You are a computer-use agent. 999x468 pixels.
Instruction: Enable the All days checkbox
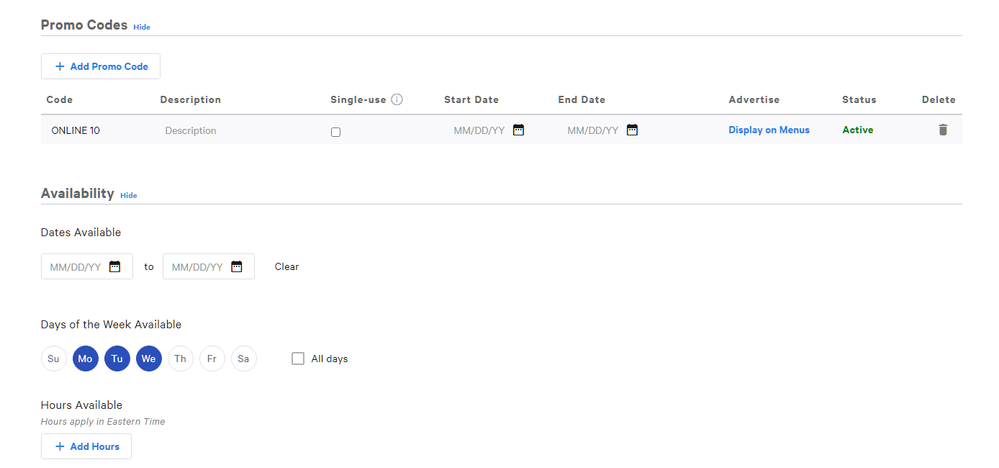(298, 358)
